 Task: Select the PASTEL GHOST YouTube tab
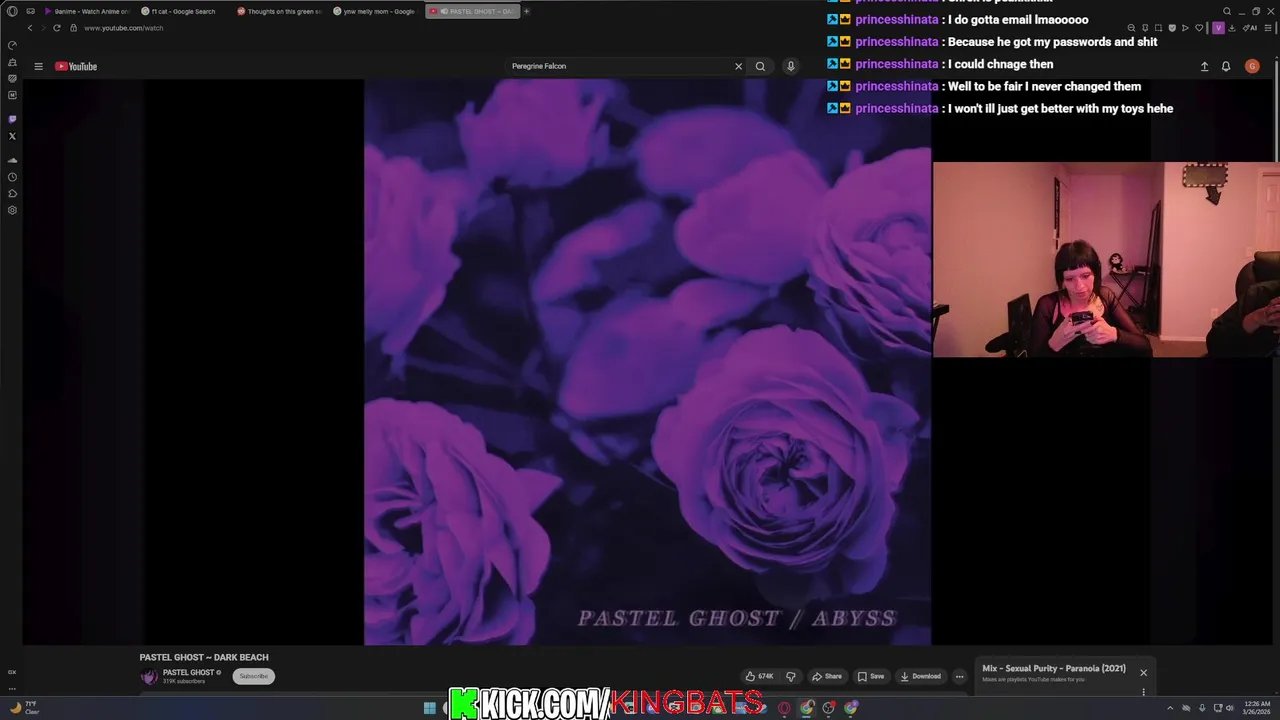[471, 11]
